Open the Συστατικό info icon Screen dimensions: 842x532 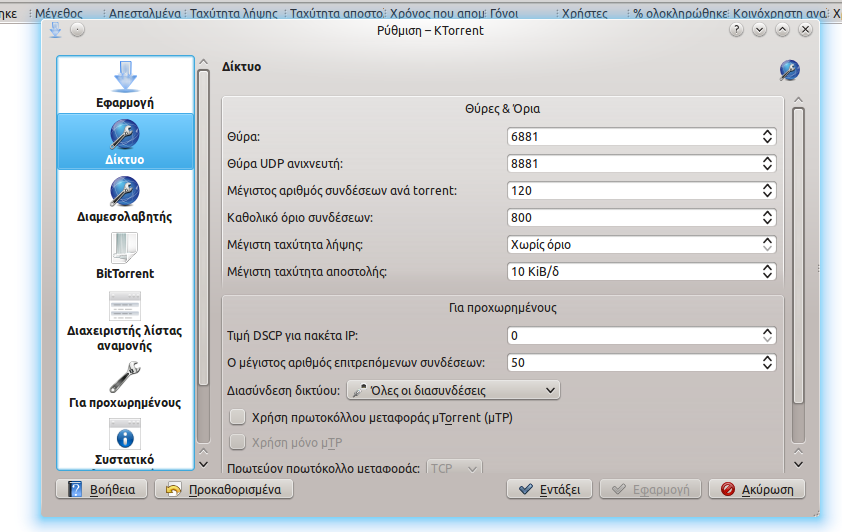point(125,435)
